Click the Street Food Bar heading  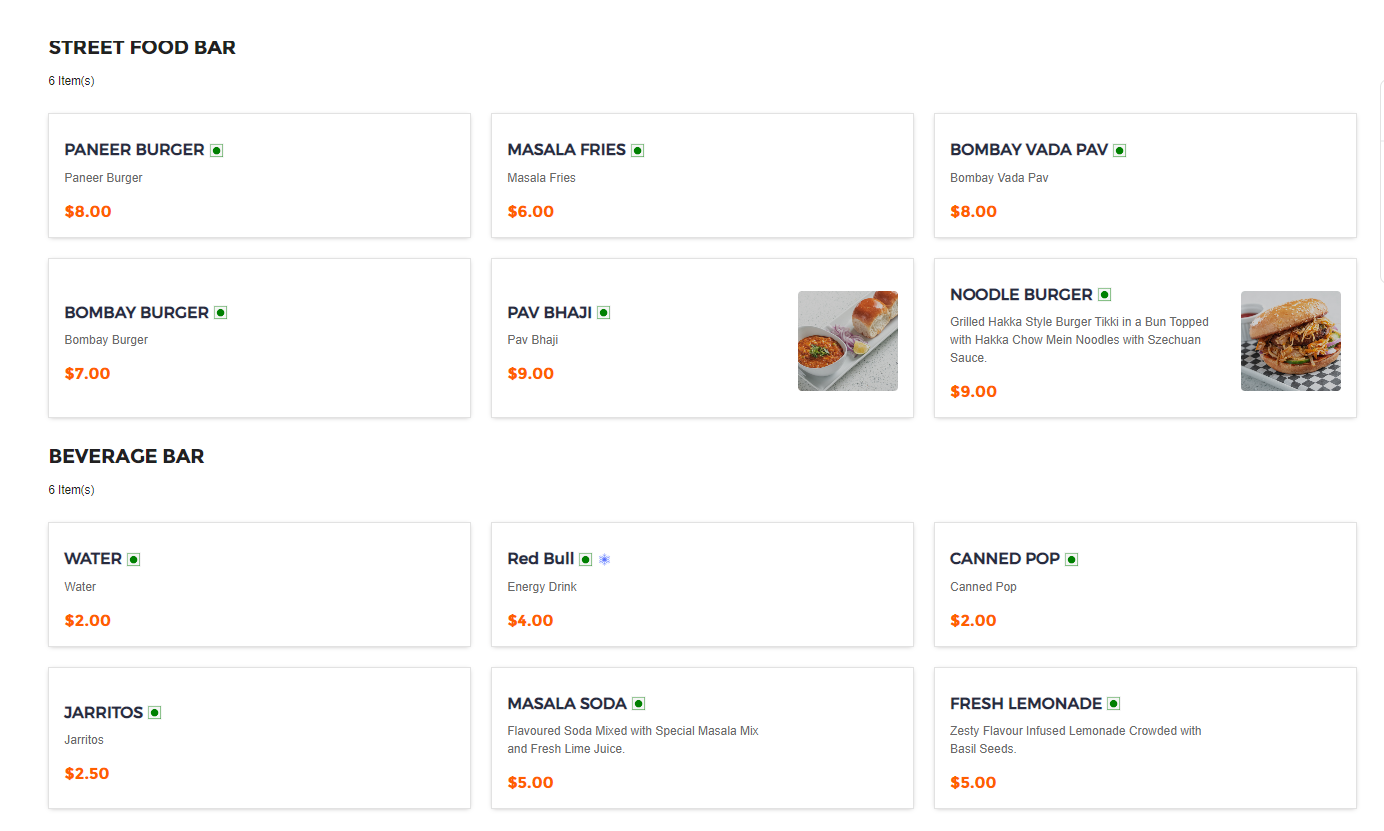142,48
